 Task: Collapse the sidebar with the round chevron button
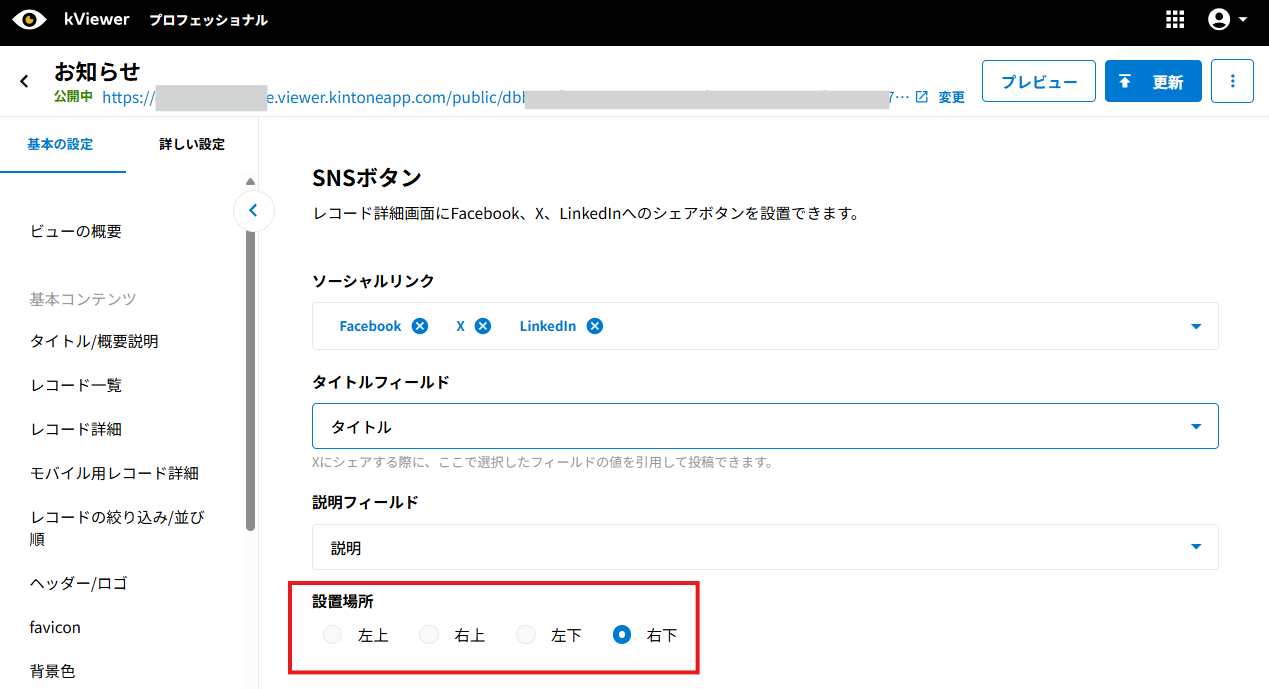(253, 210)
